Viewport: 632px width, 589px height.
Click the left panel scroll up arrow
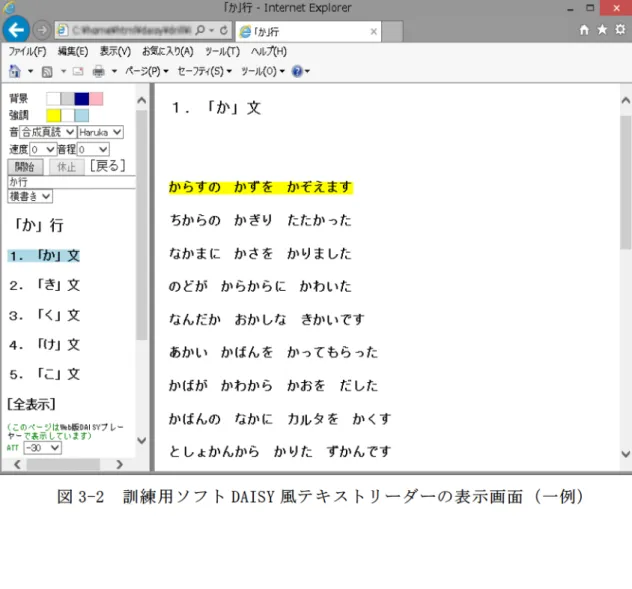tap(141, 100)
